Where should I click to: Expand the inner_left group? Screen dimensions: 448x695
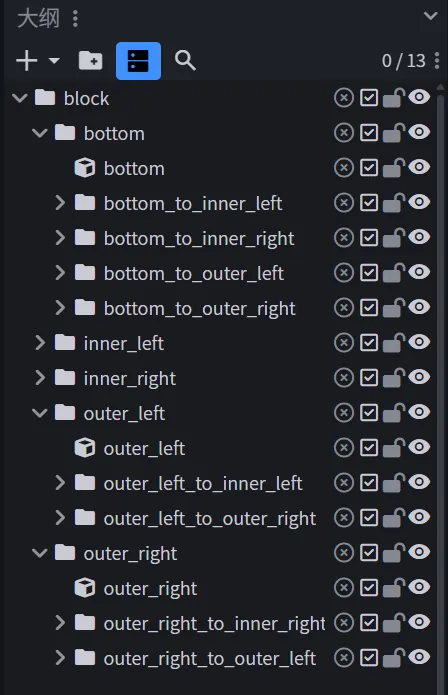(40, 343)
